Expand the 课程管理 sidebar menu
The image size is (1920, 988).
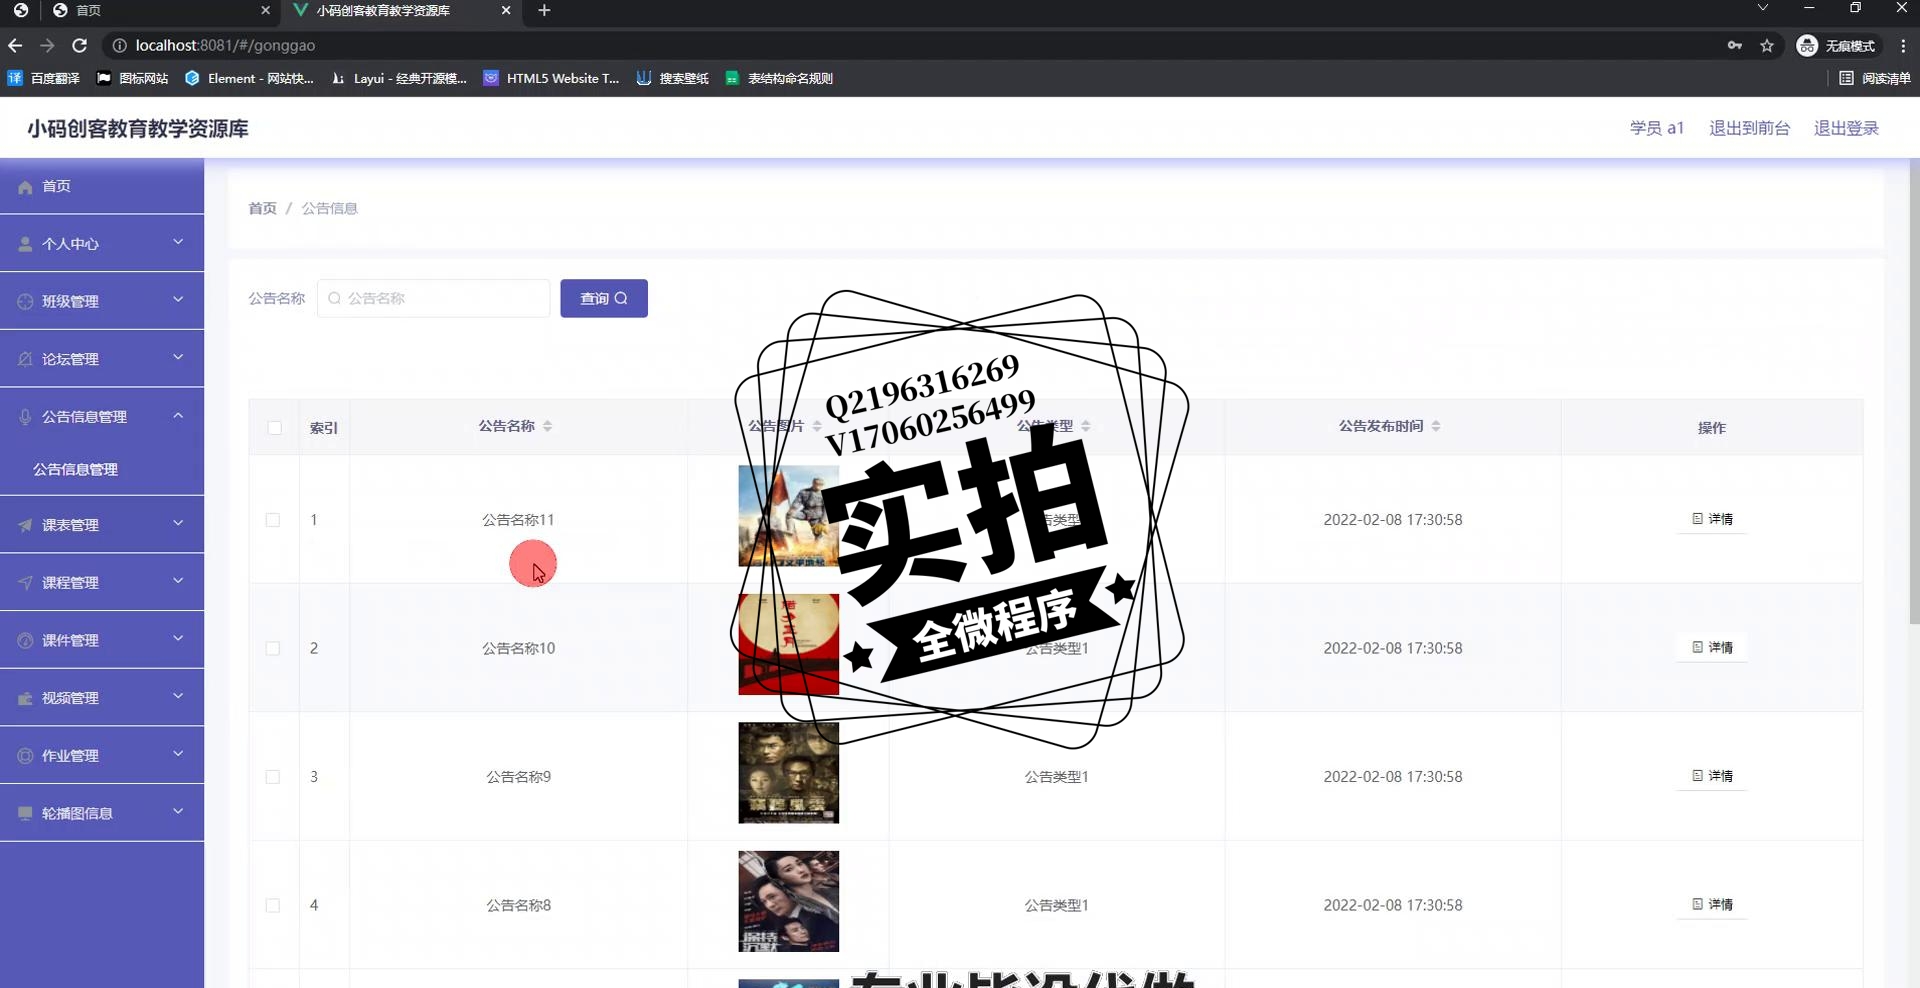coord(102,582)
